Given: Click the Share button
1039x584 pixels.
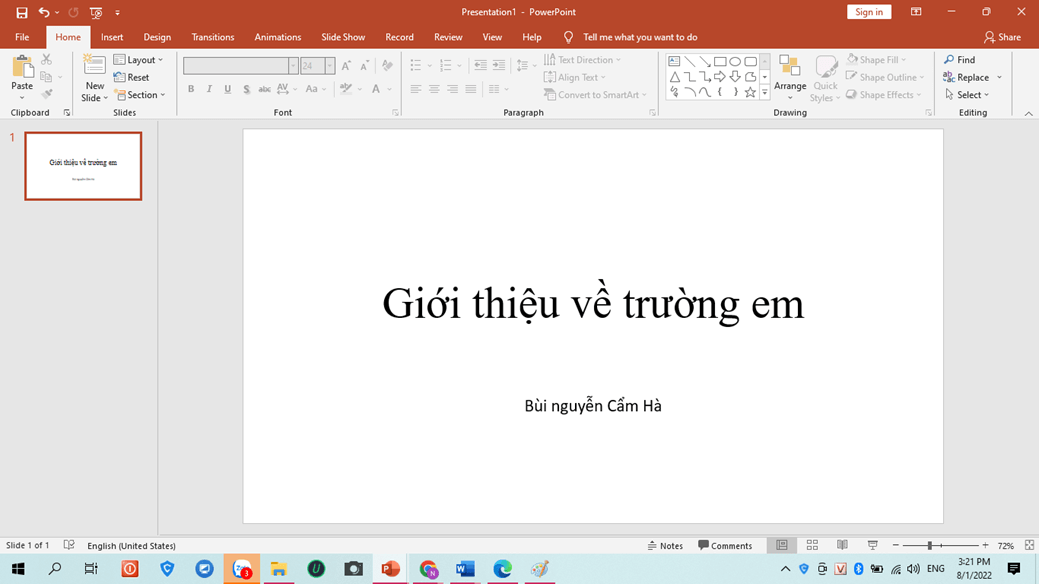Looking at the screenshot, I should pos(1002,37).
